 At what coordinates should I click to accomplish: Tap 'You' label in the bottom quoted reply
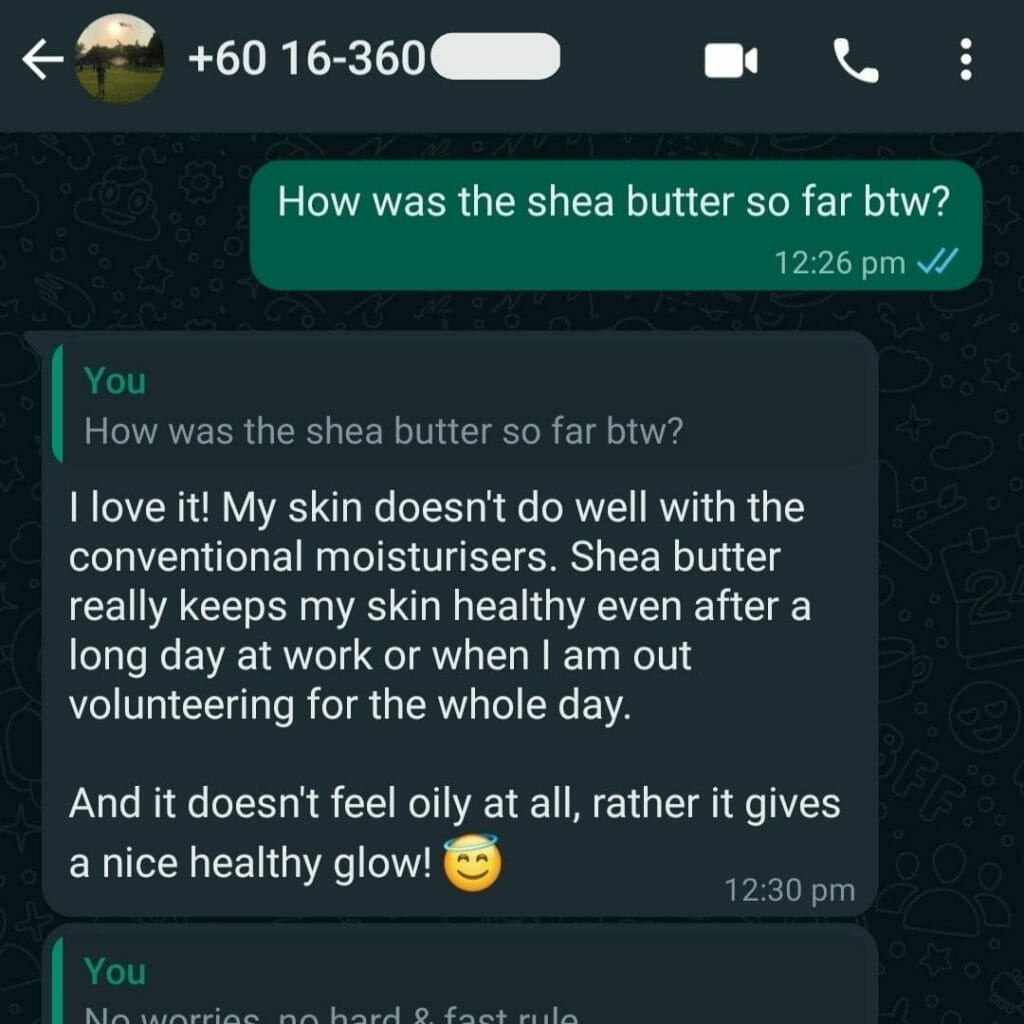pos(115,970)
